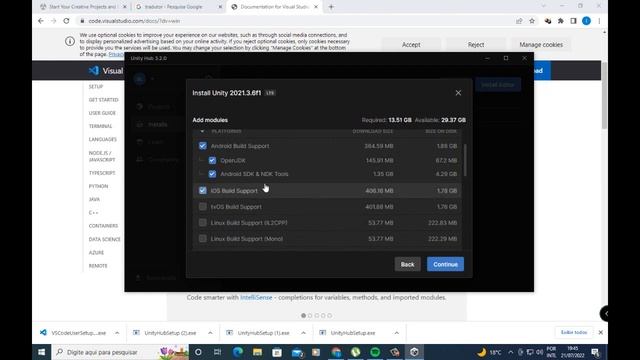Open the DATA SCIENCE docs section
This screenshot has width=640, height=360.
[104, 239]
